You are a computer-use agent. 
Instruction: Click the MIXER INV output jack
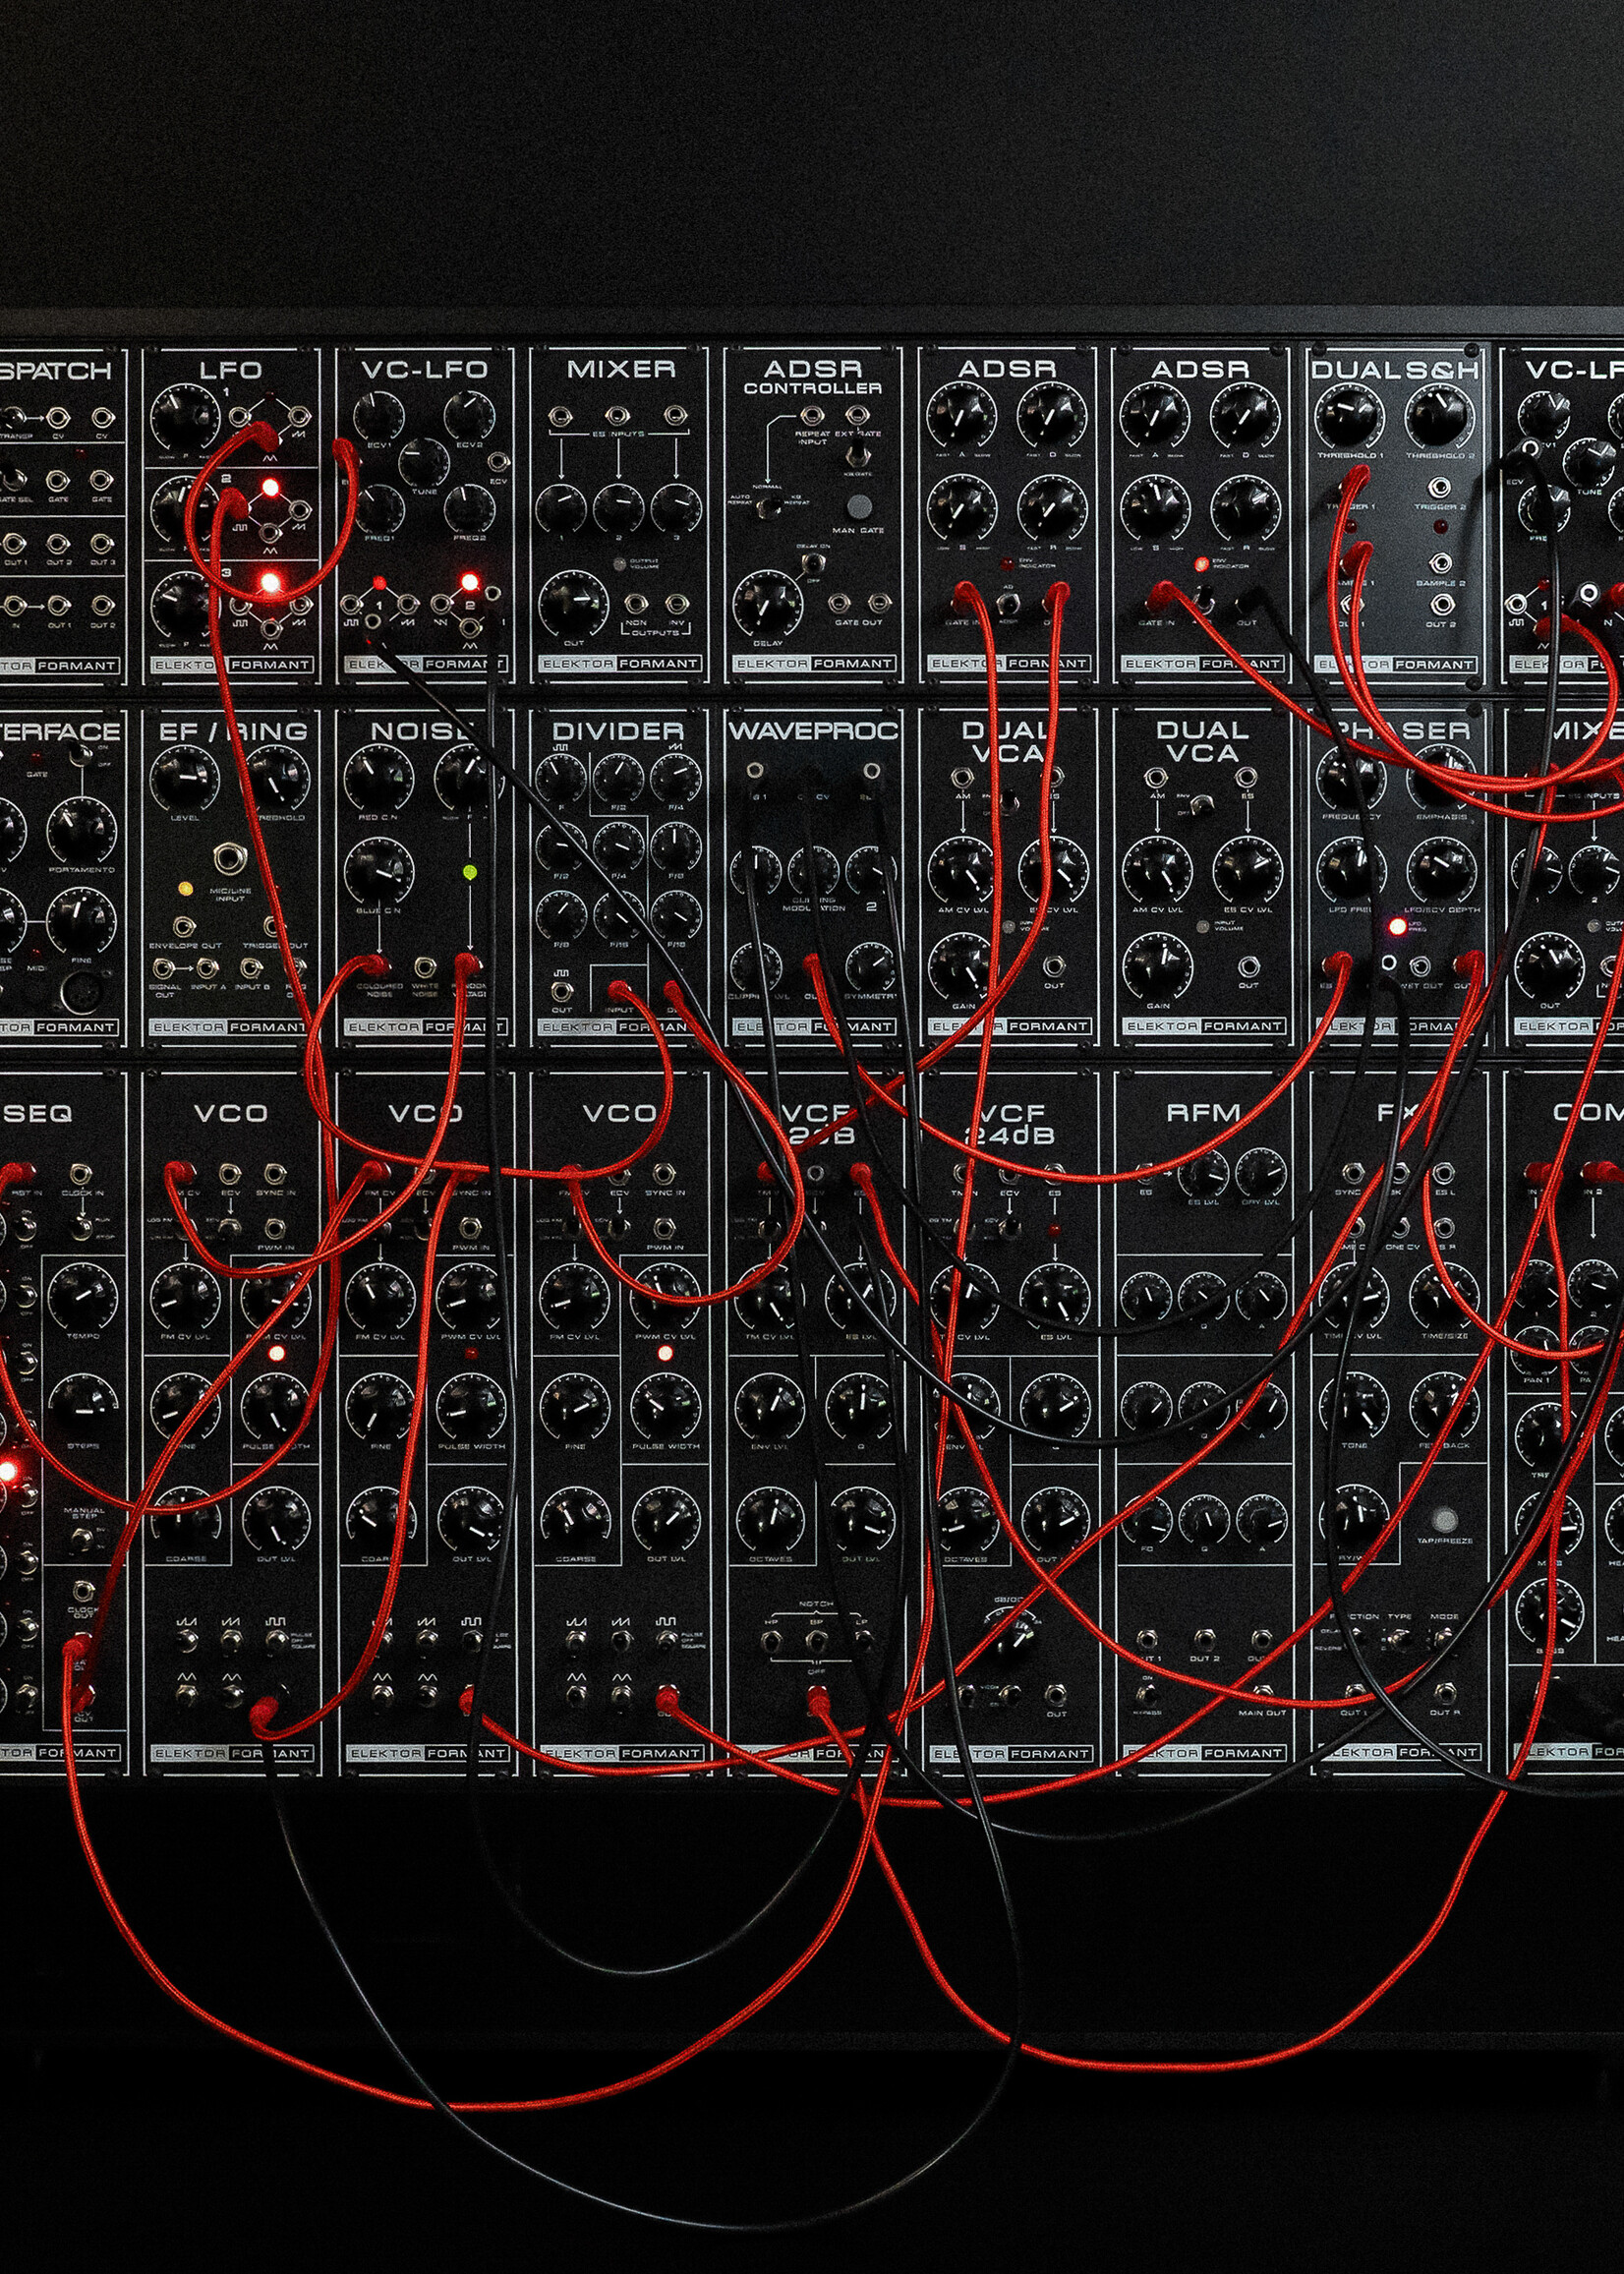(x=678, y=603)
